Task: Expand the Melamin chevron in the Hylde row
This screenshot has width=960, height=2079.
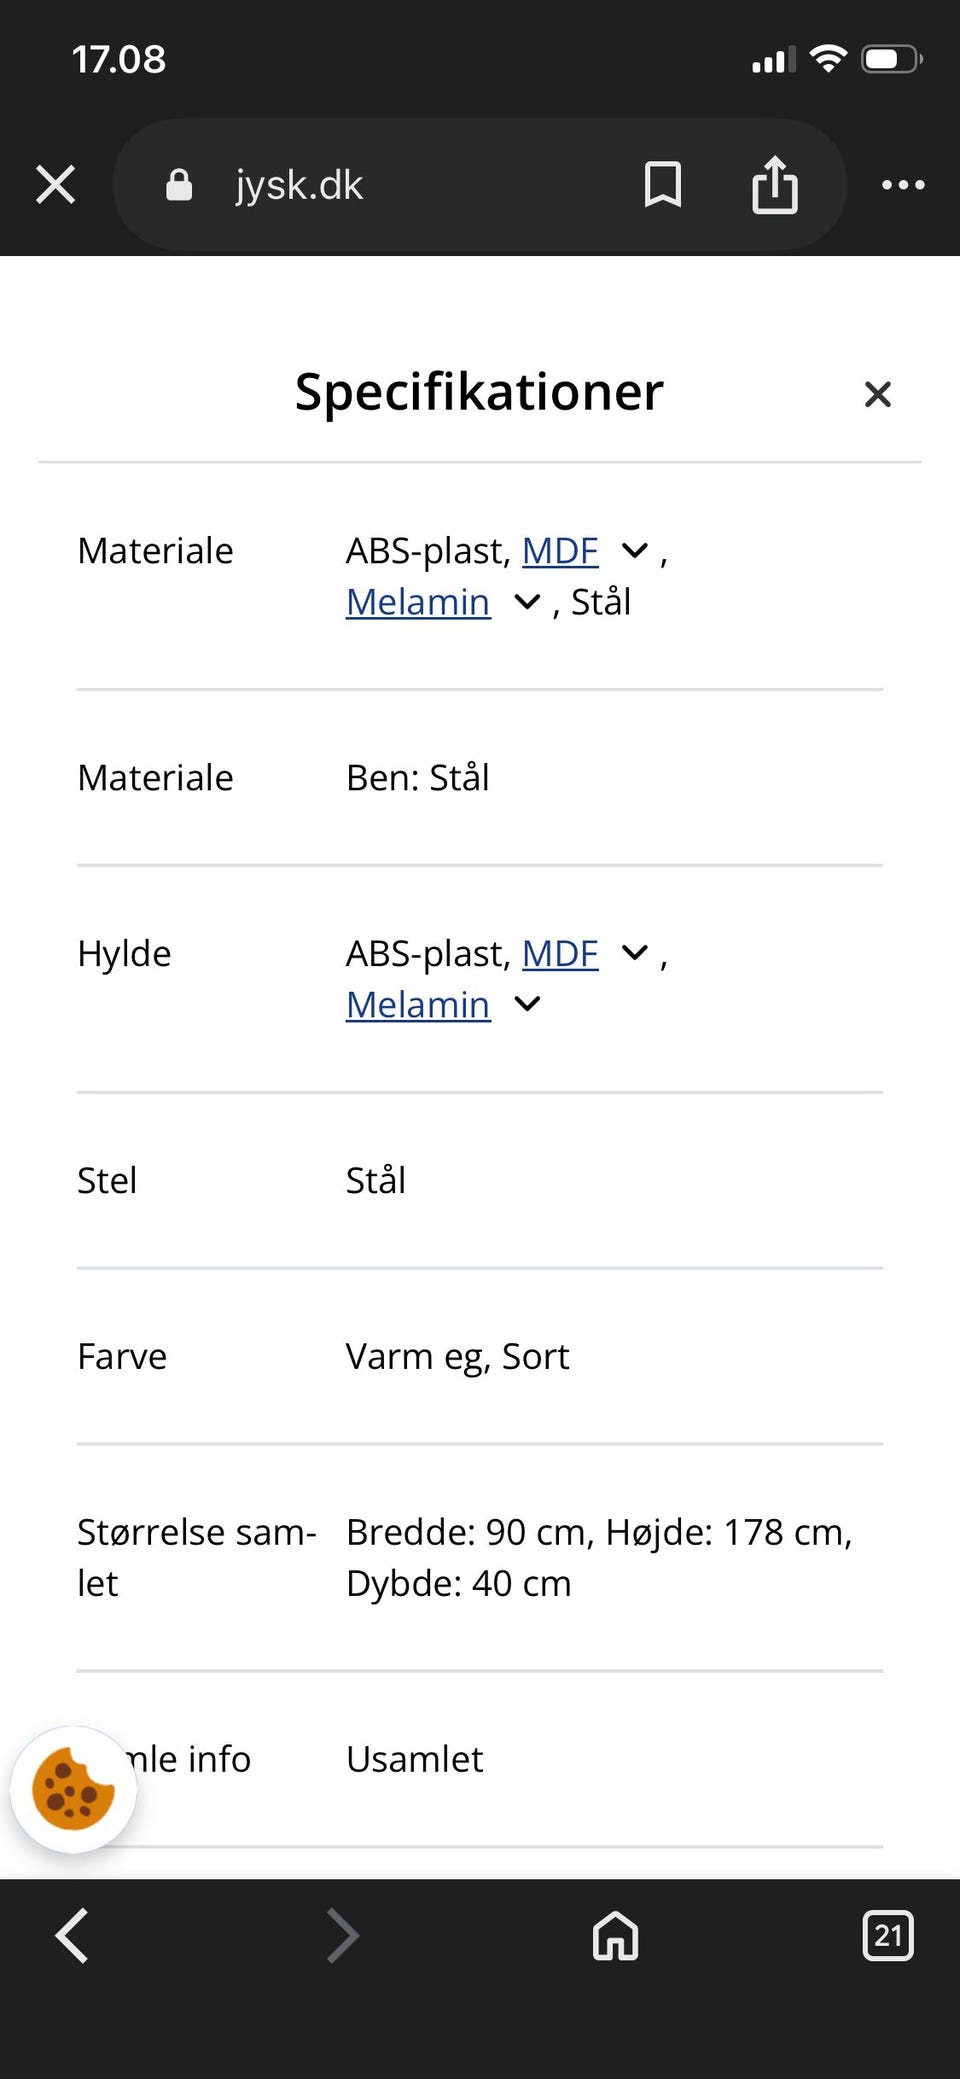Action: pyautogui.click(x=527, y=1004)
